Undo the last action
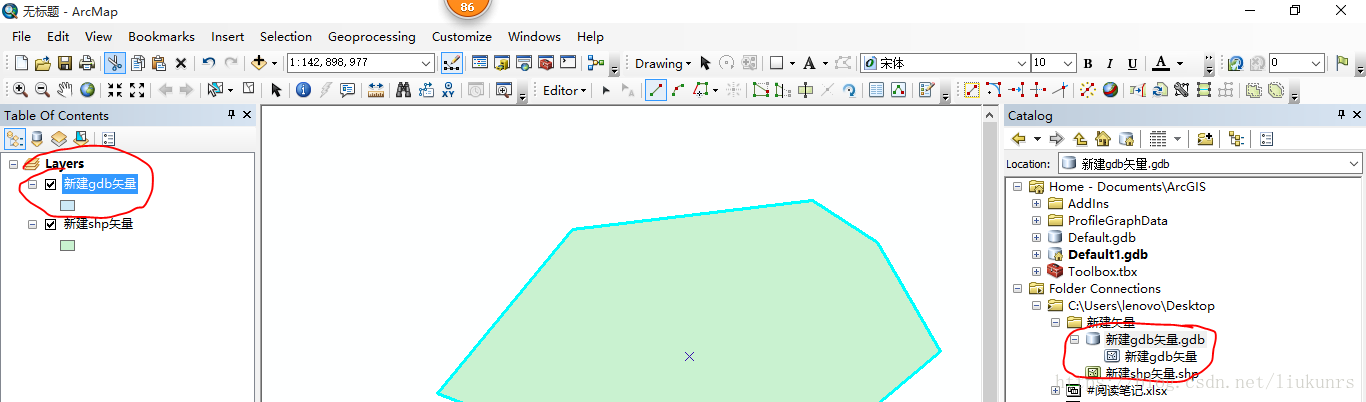This screenshot has height=402, width=1366. point(208,63)
